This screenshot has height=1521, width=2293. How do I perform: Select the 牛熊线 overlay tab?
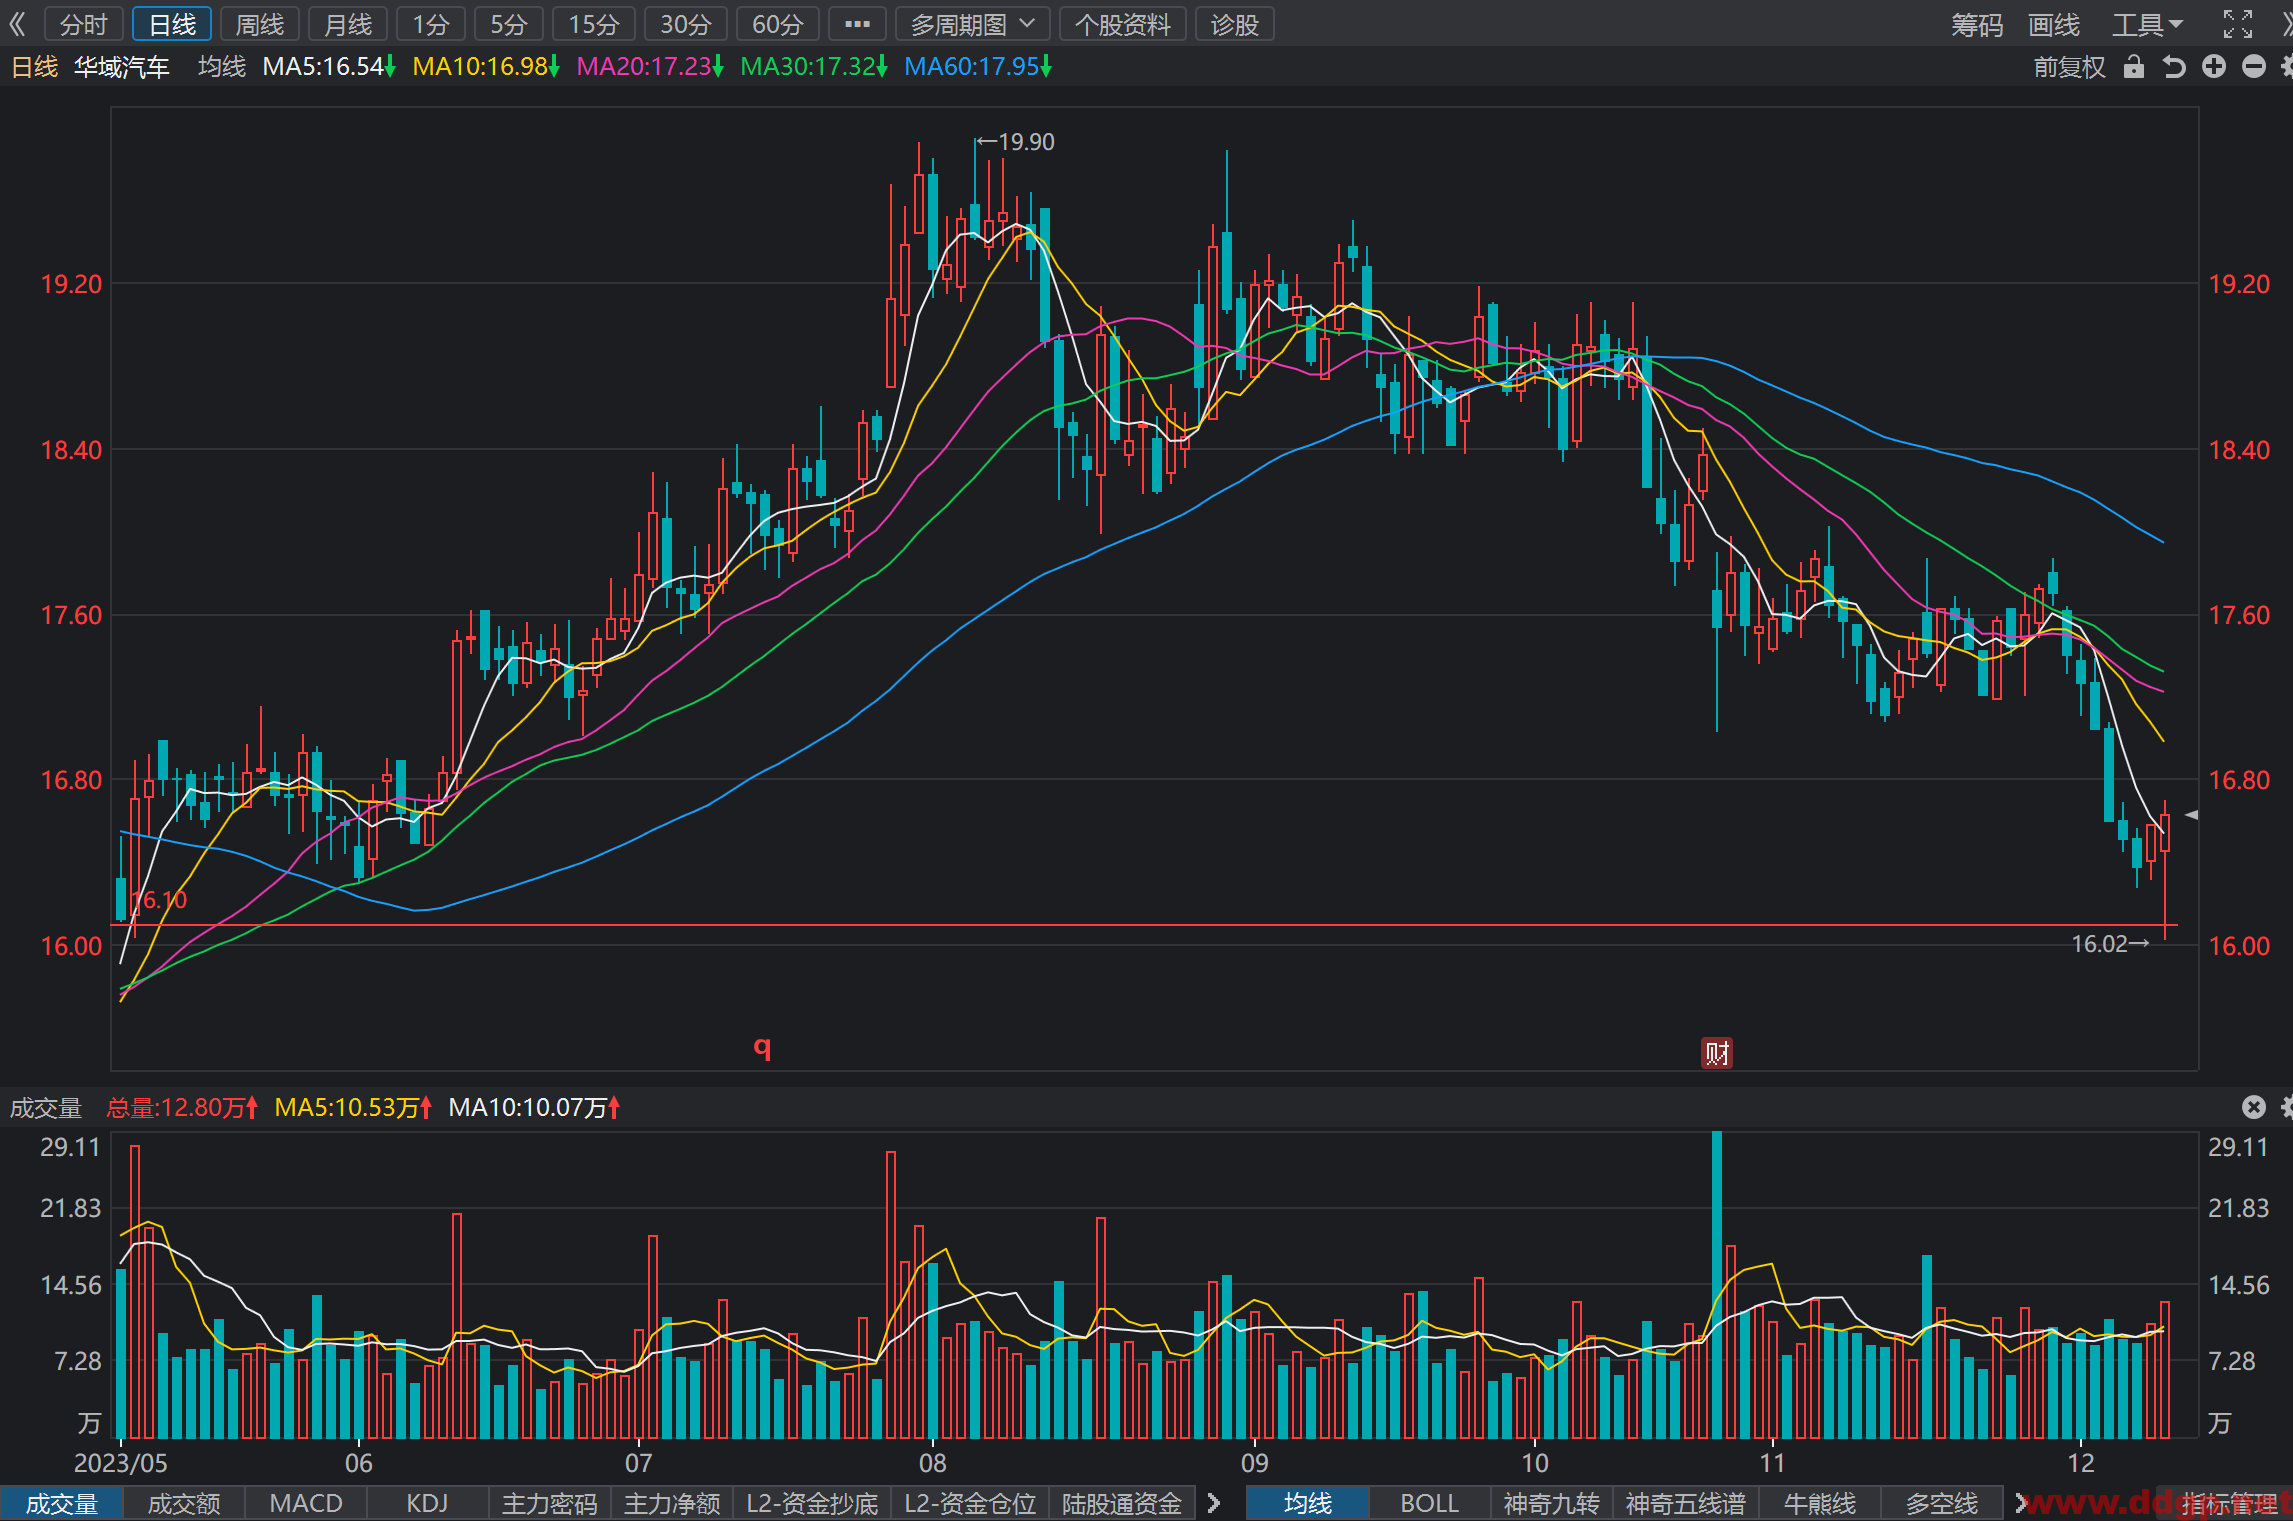click(x=1820, y=1504)
